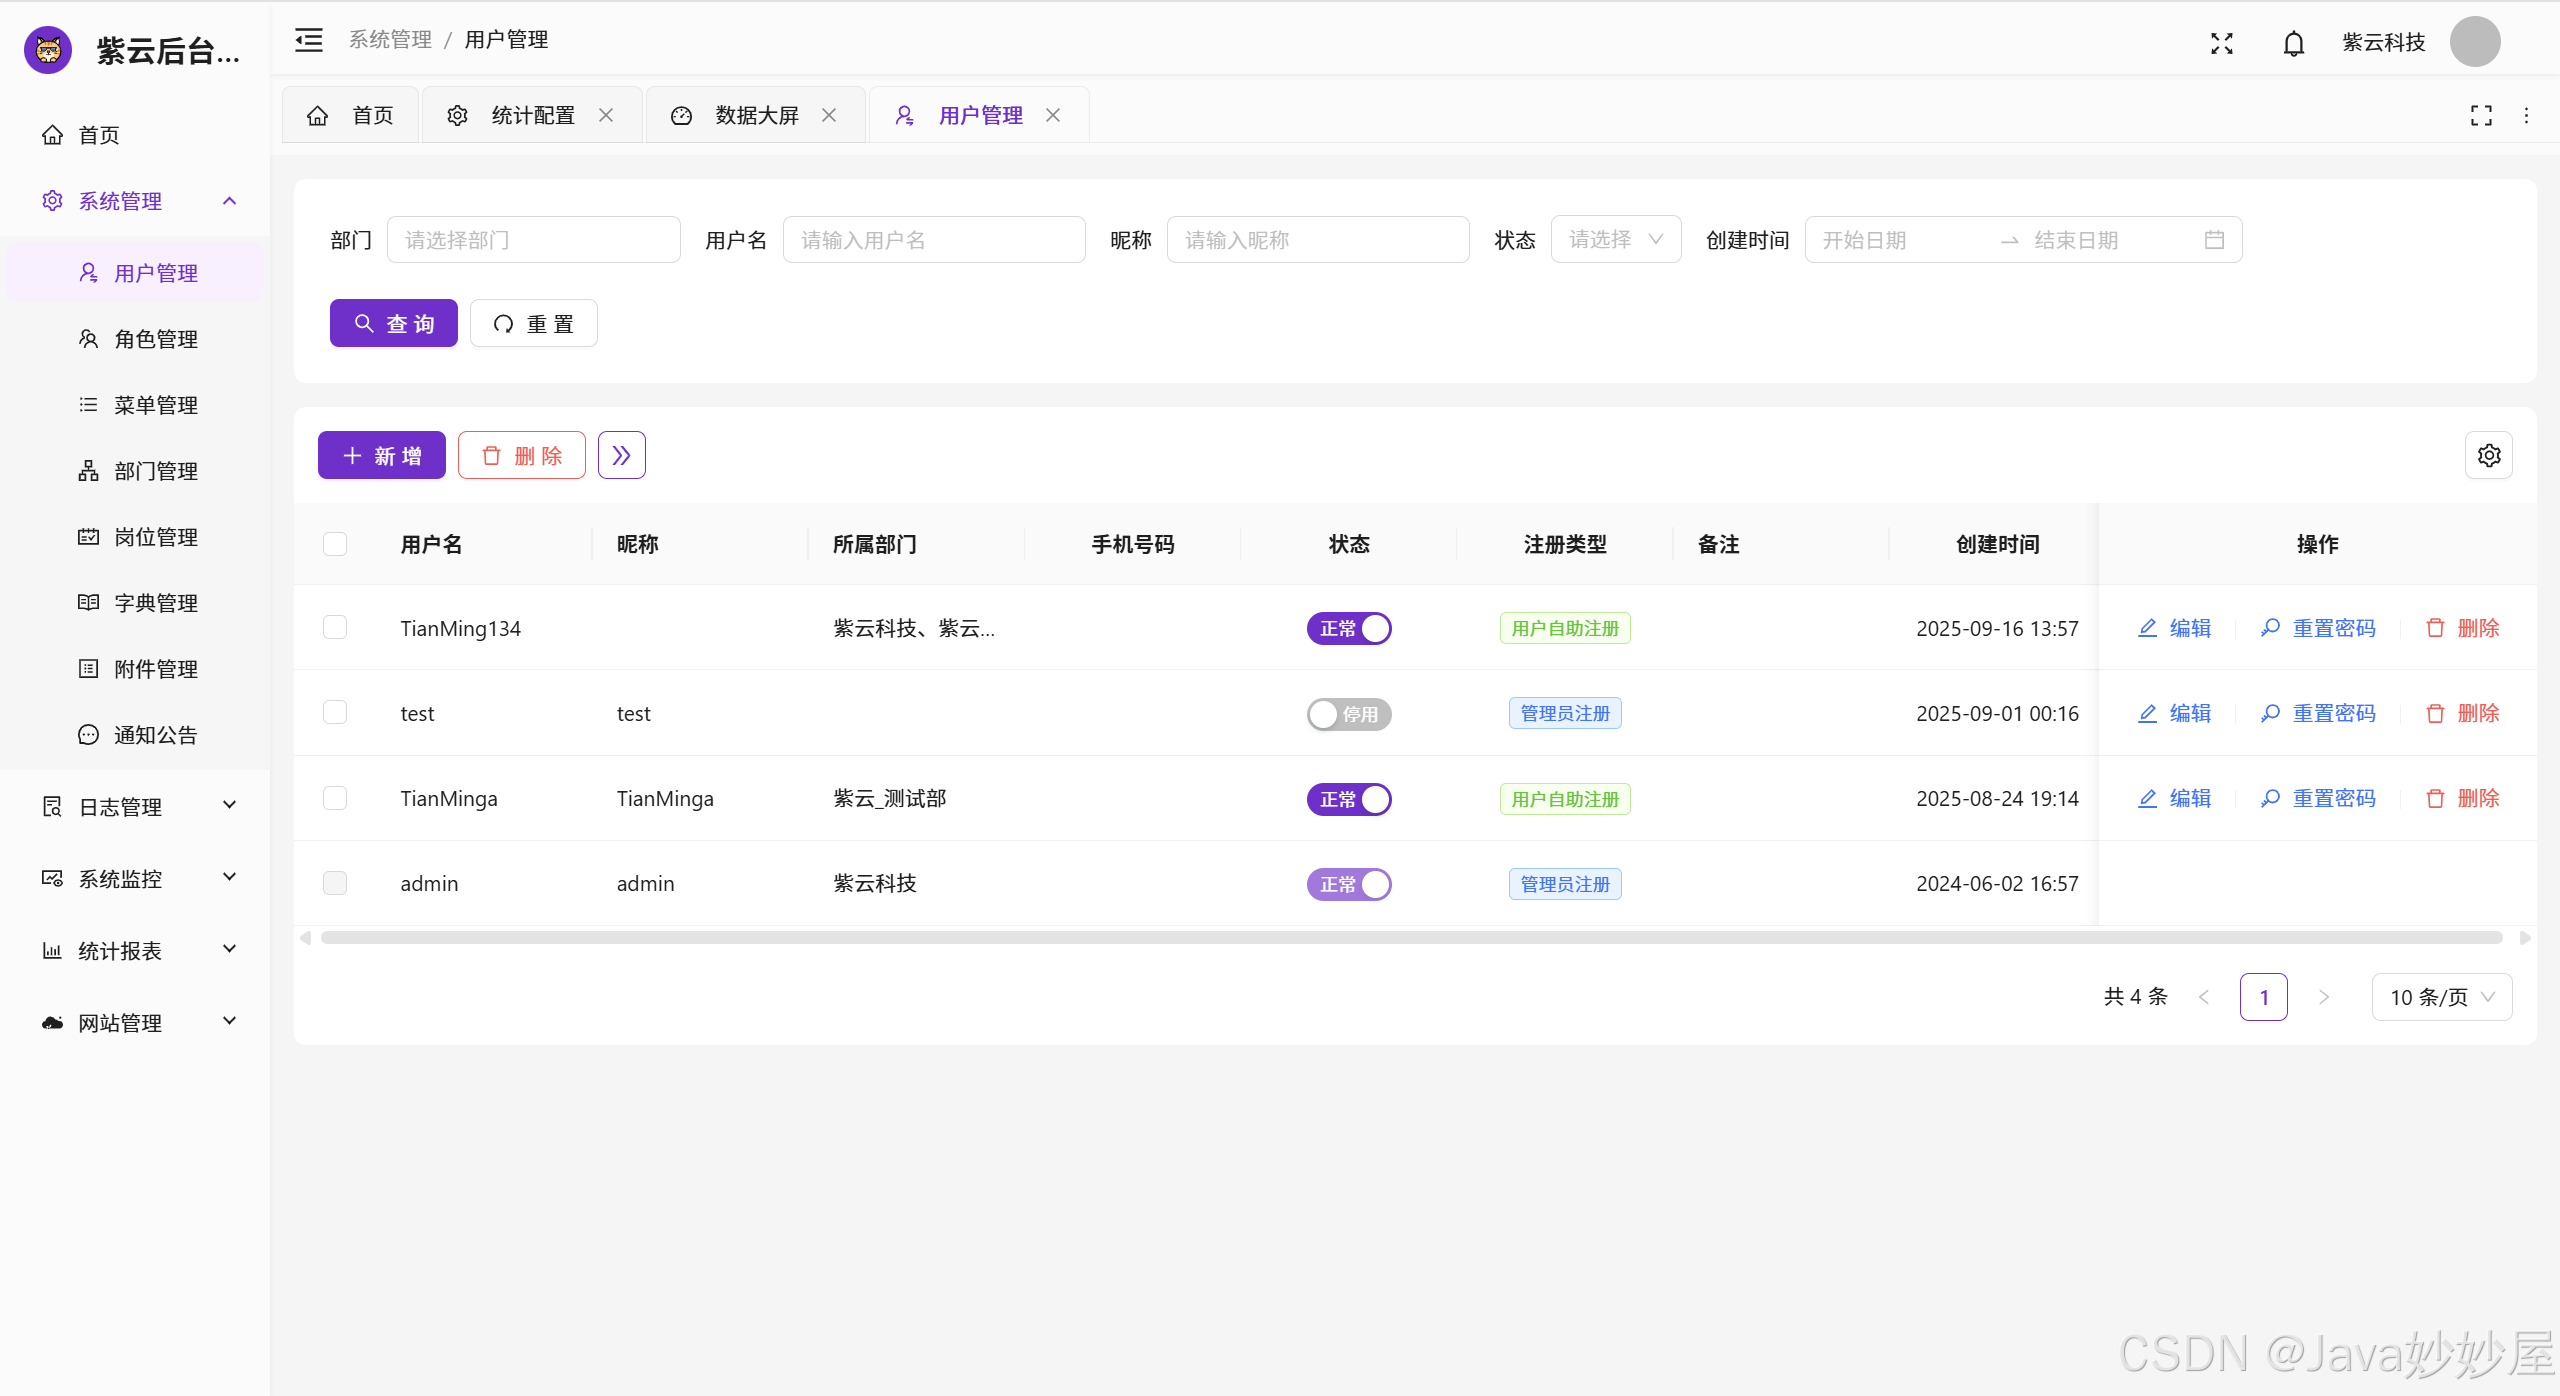
Task: Click the double-arrow more actions button
Action: click(622, 455)
